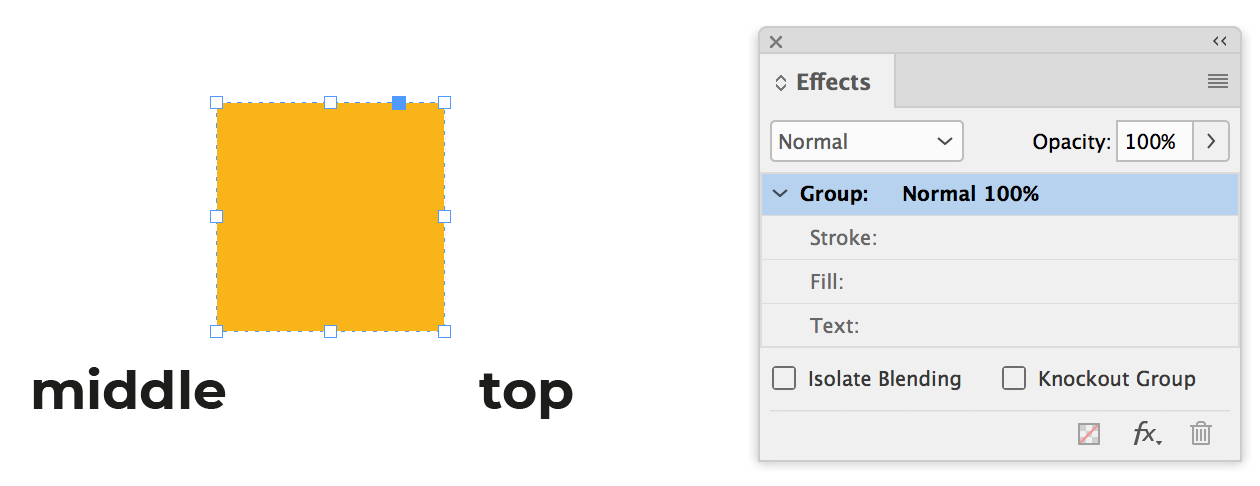This screenshot has width=1260, height=486.
Task: Click the Clear all effects icon
Action: [x=1089, y=434]
